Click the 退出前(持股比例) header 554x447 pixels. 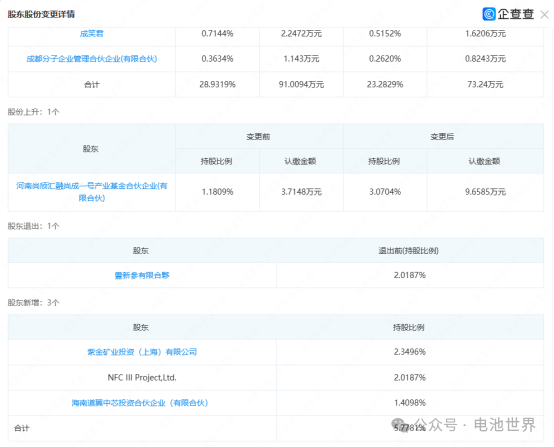coord(409,251)
